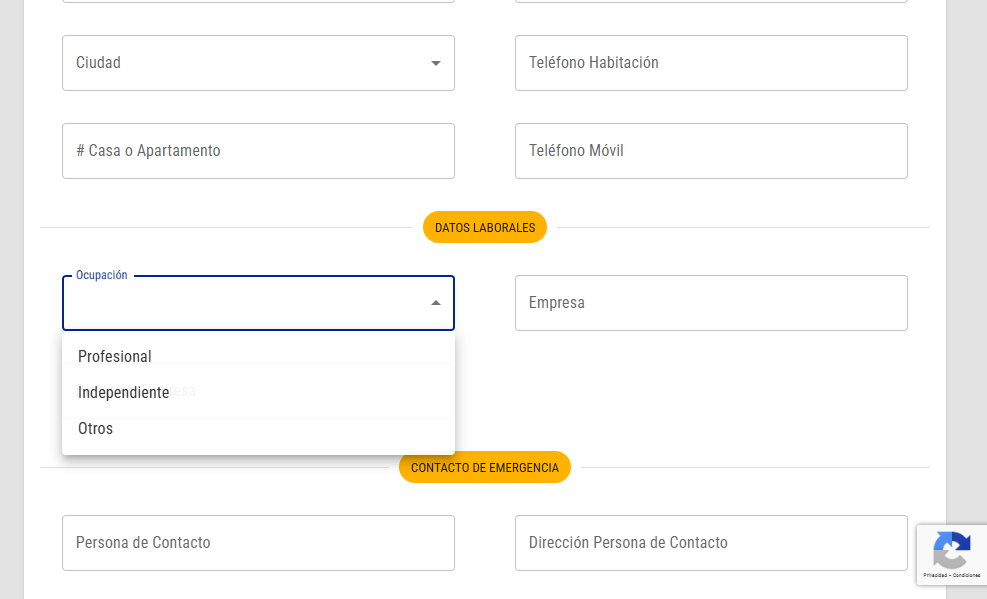
Task: Open reCAPTCHA Privacidad link
Action: point(935,575)
